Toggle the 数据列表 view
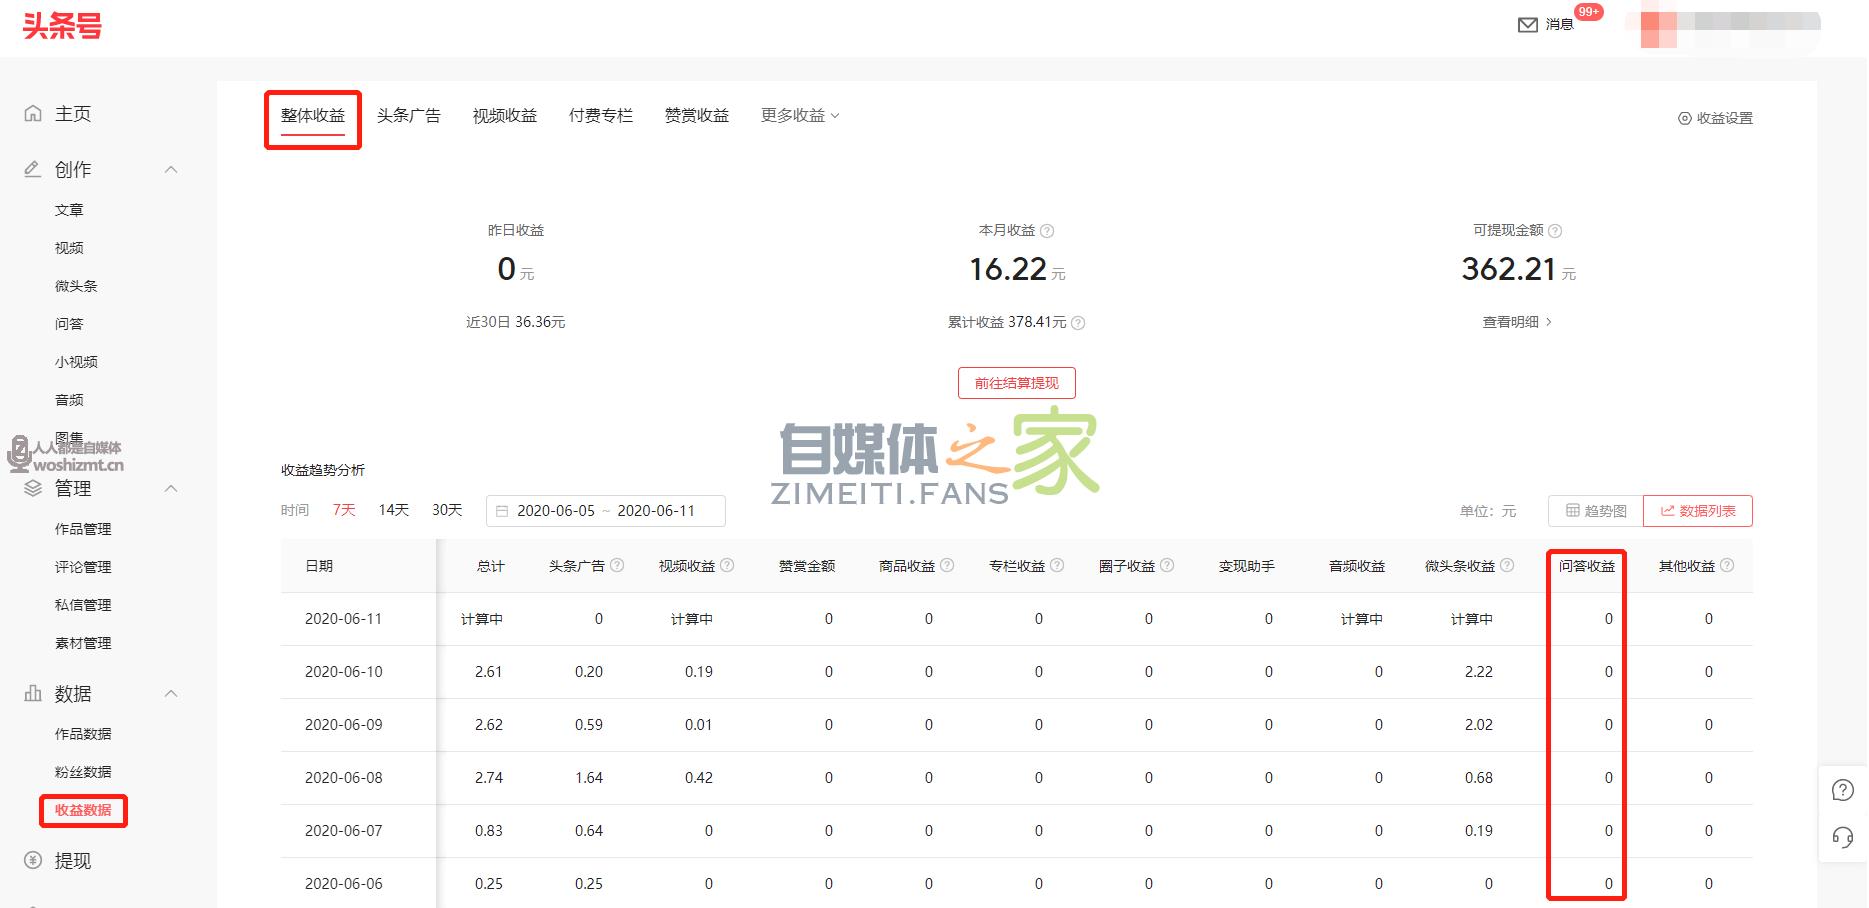The image size is (1869, 908). tap(1697, 510)
